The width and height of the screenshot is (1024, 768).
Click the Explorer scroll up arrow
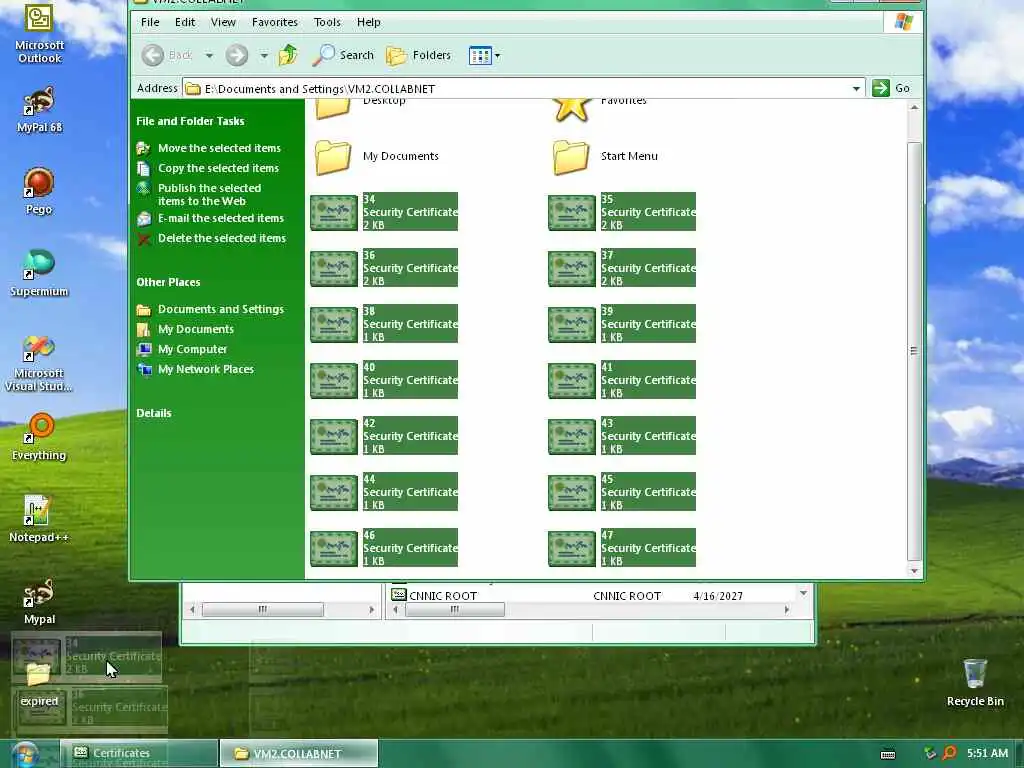(914, 107)
